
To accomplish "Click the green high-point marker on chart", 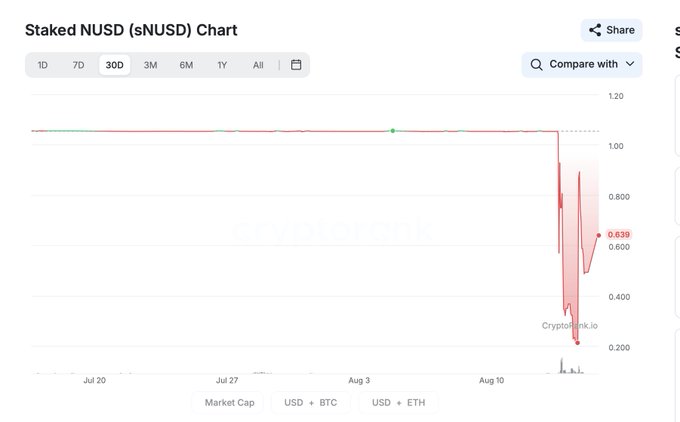I will click(393, 131).
